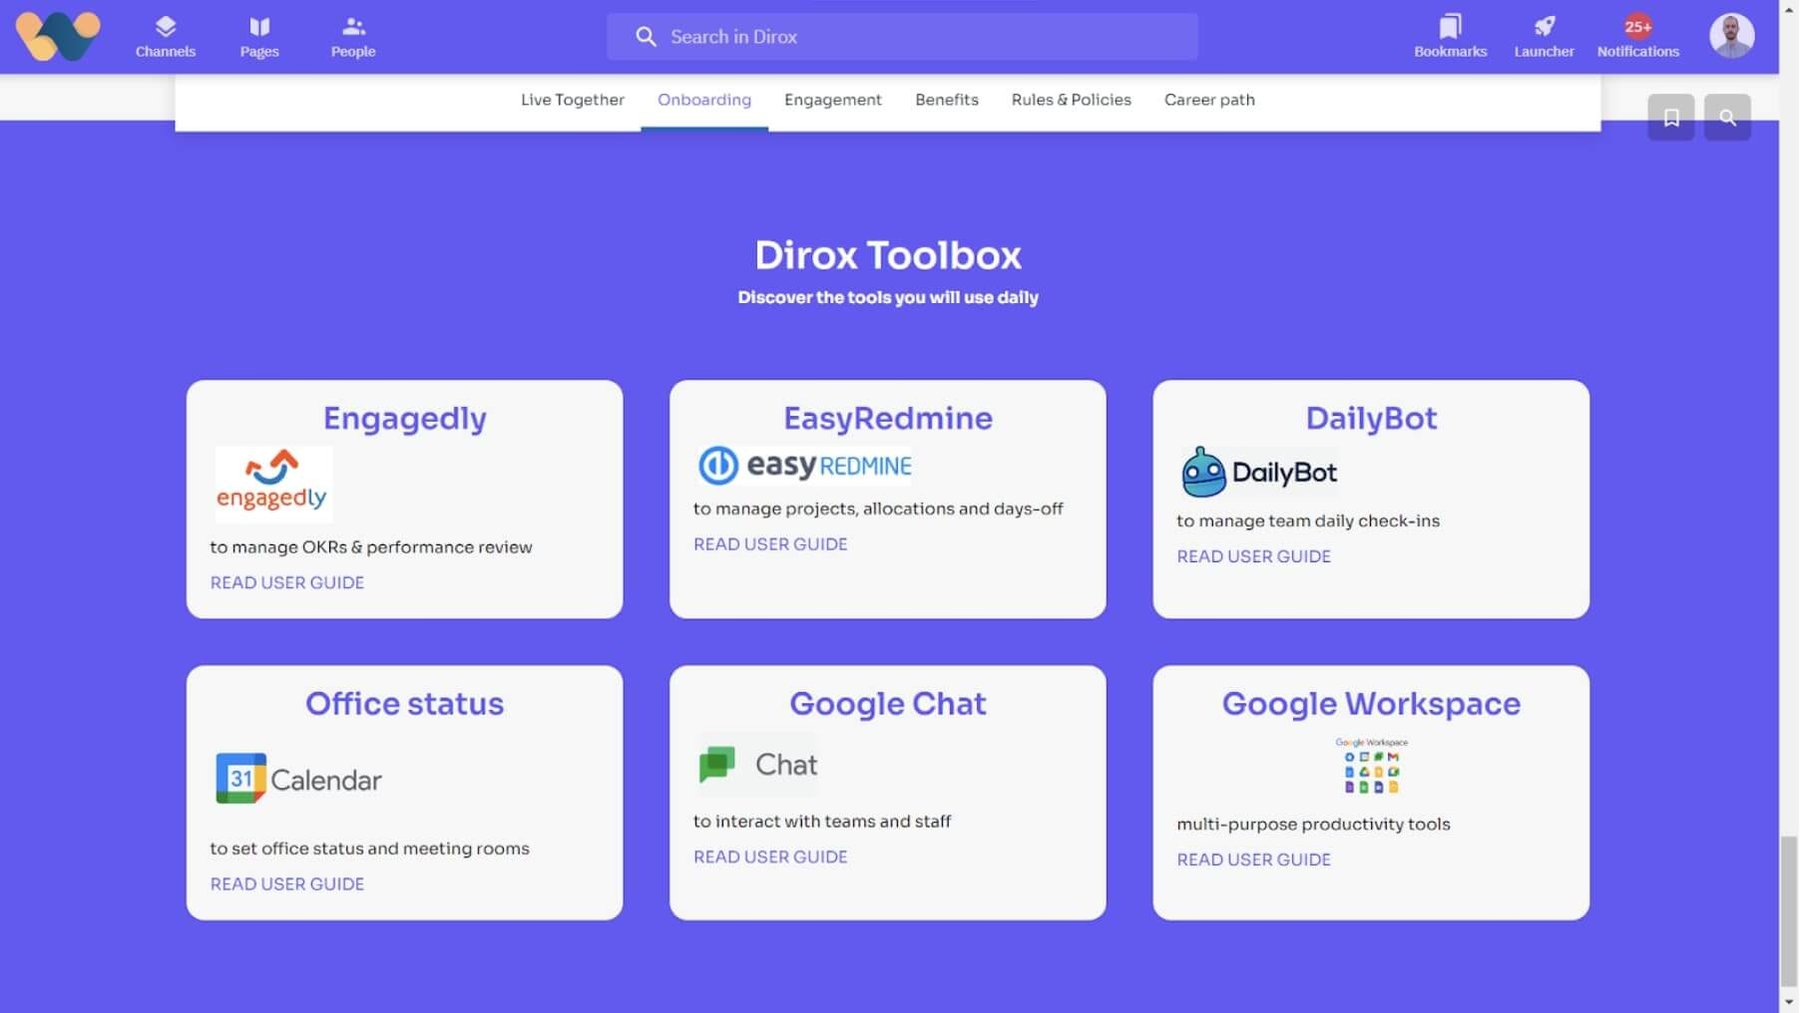Open the Channels section
This screenshot has height=1013, width=1800.
point(165,35)
